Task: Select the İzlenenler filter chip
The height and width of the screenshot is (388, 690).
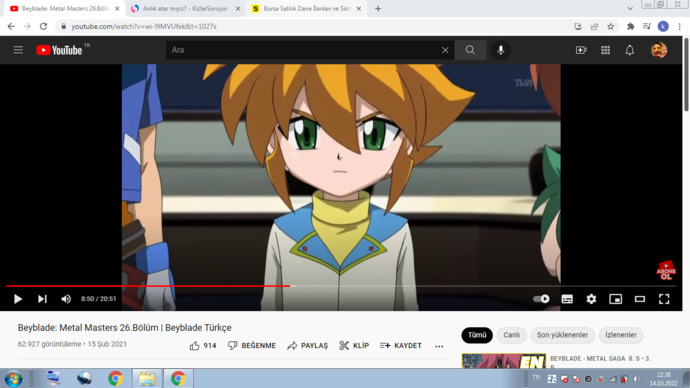Action: (620, 335)
